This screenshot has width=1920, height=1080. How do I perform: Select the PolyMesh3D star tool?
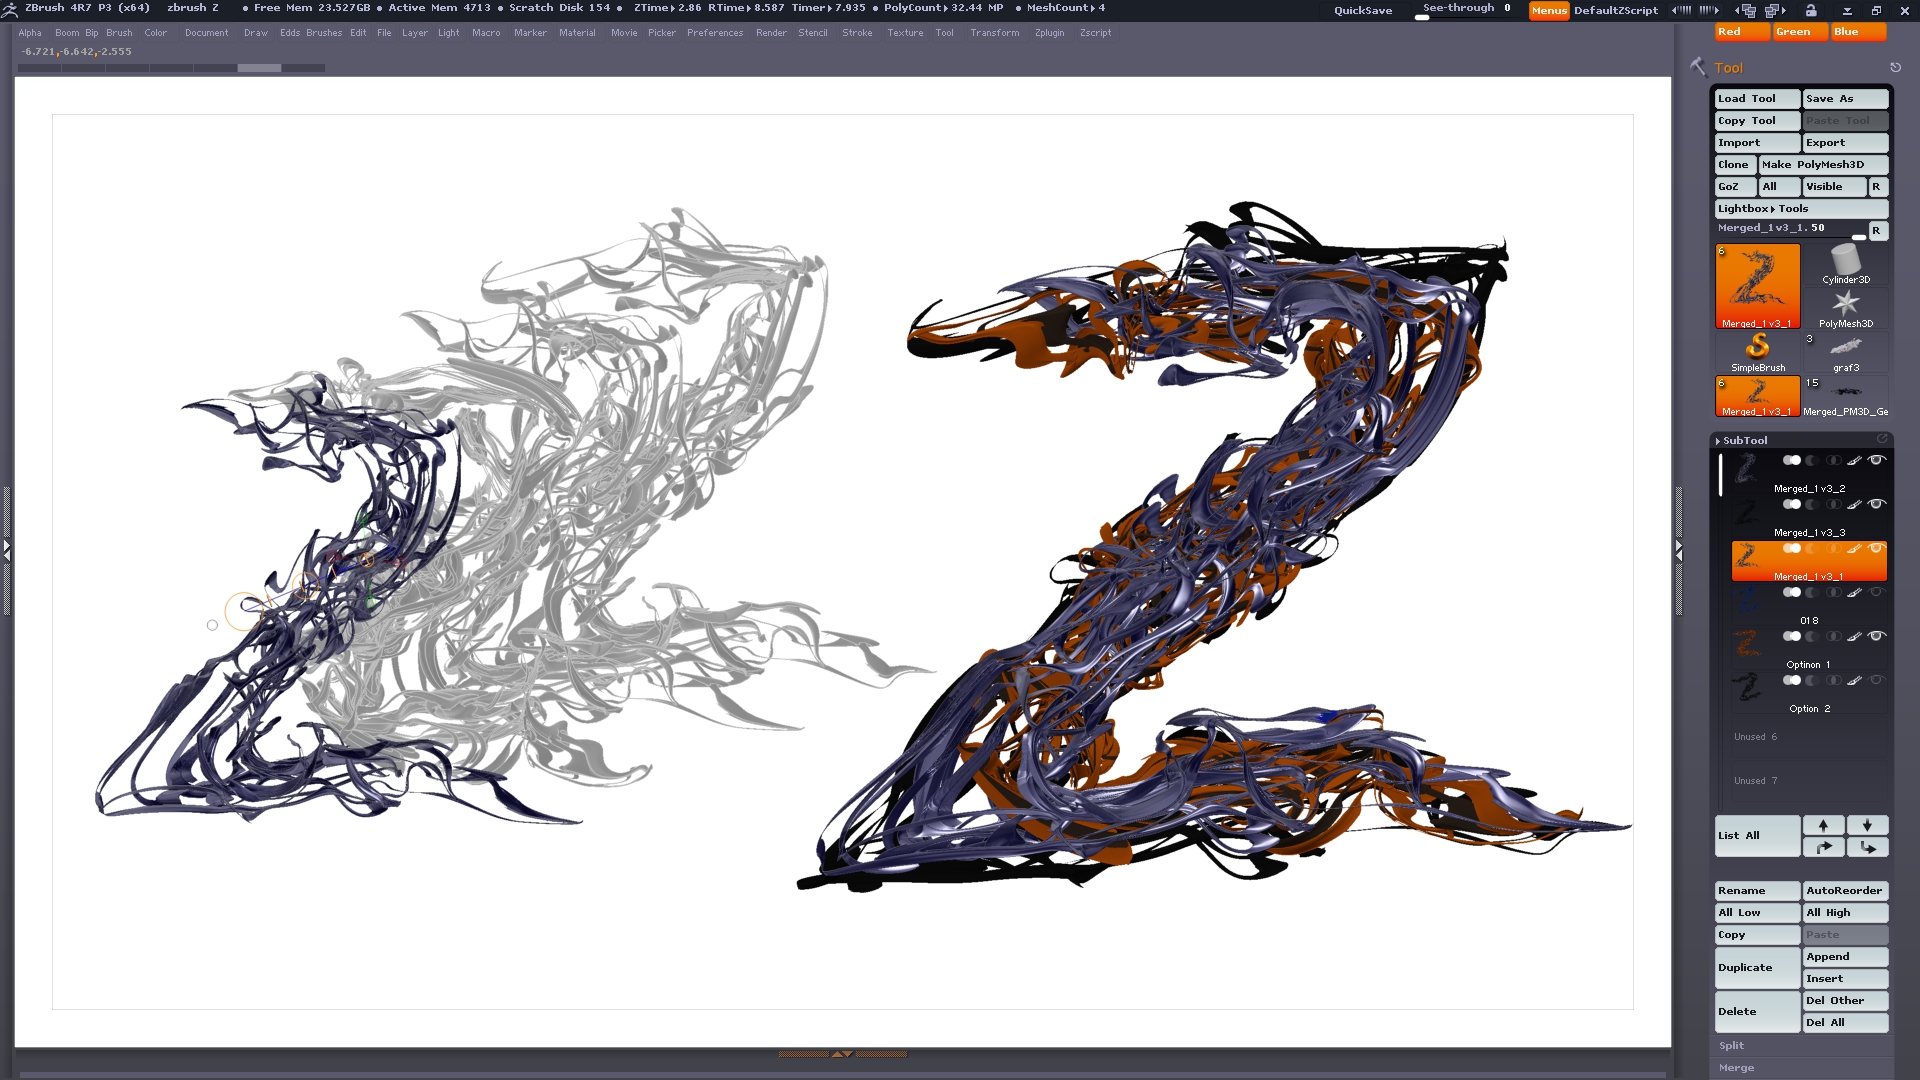tap(1845, 306)
